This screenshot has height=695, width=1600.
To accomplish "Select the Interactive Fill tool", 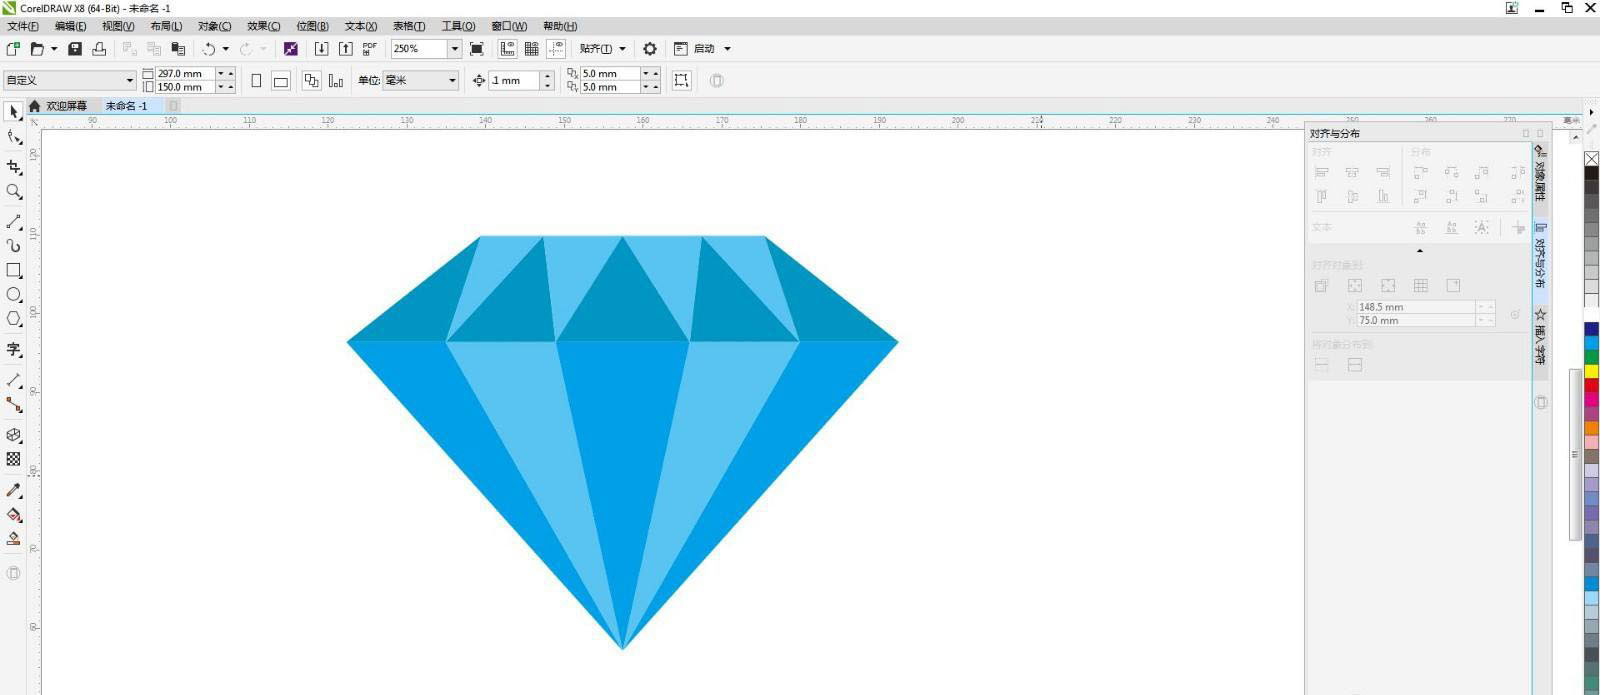I will (x=14, y=514).
